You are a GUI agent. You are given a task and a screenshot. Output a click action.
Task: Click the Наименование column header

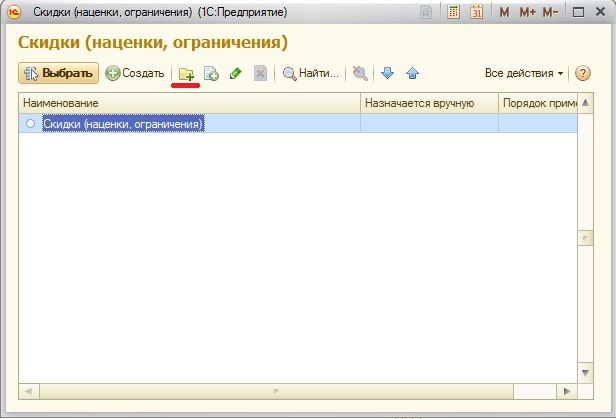pyautogui.click(x=190, y=104)
